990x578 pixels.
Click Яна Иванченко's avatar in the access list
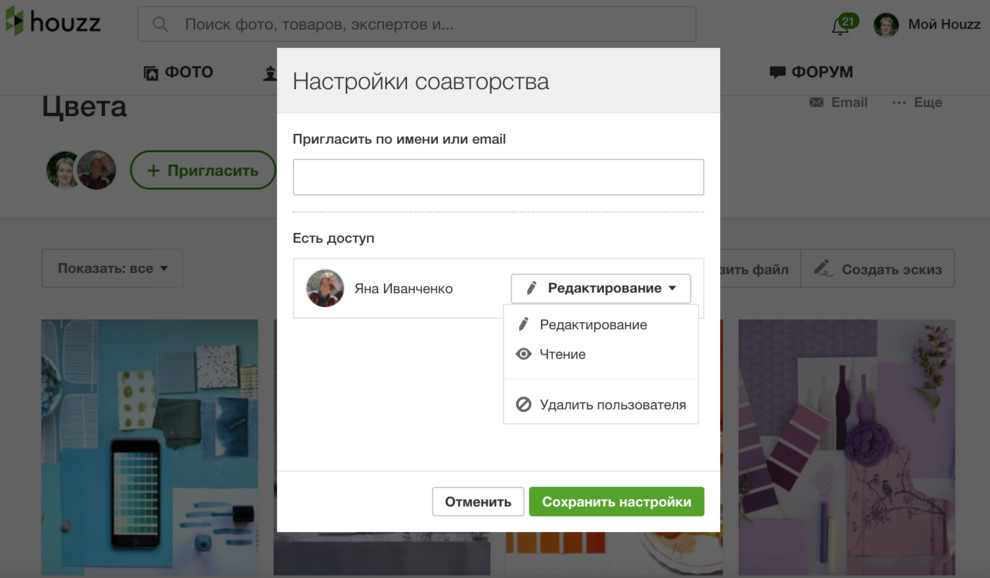pos(324,288)
